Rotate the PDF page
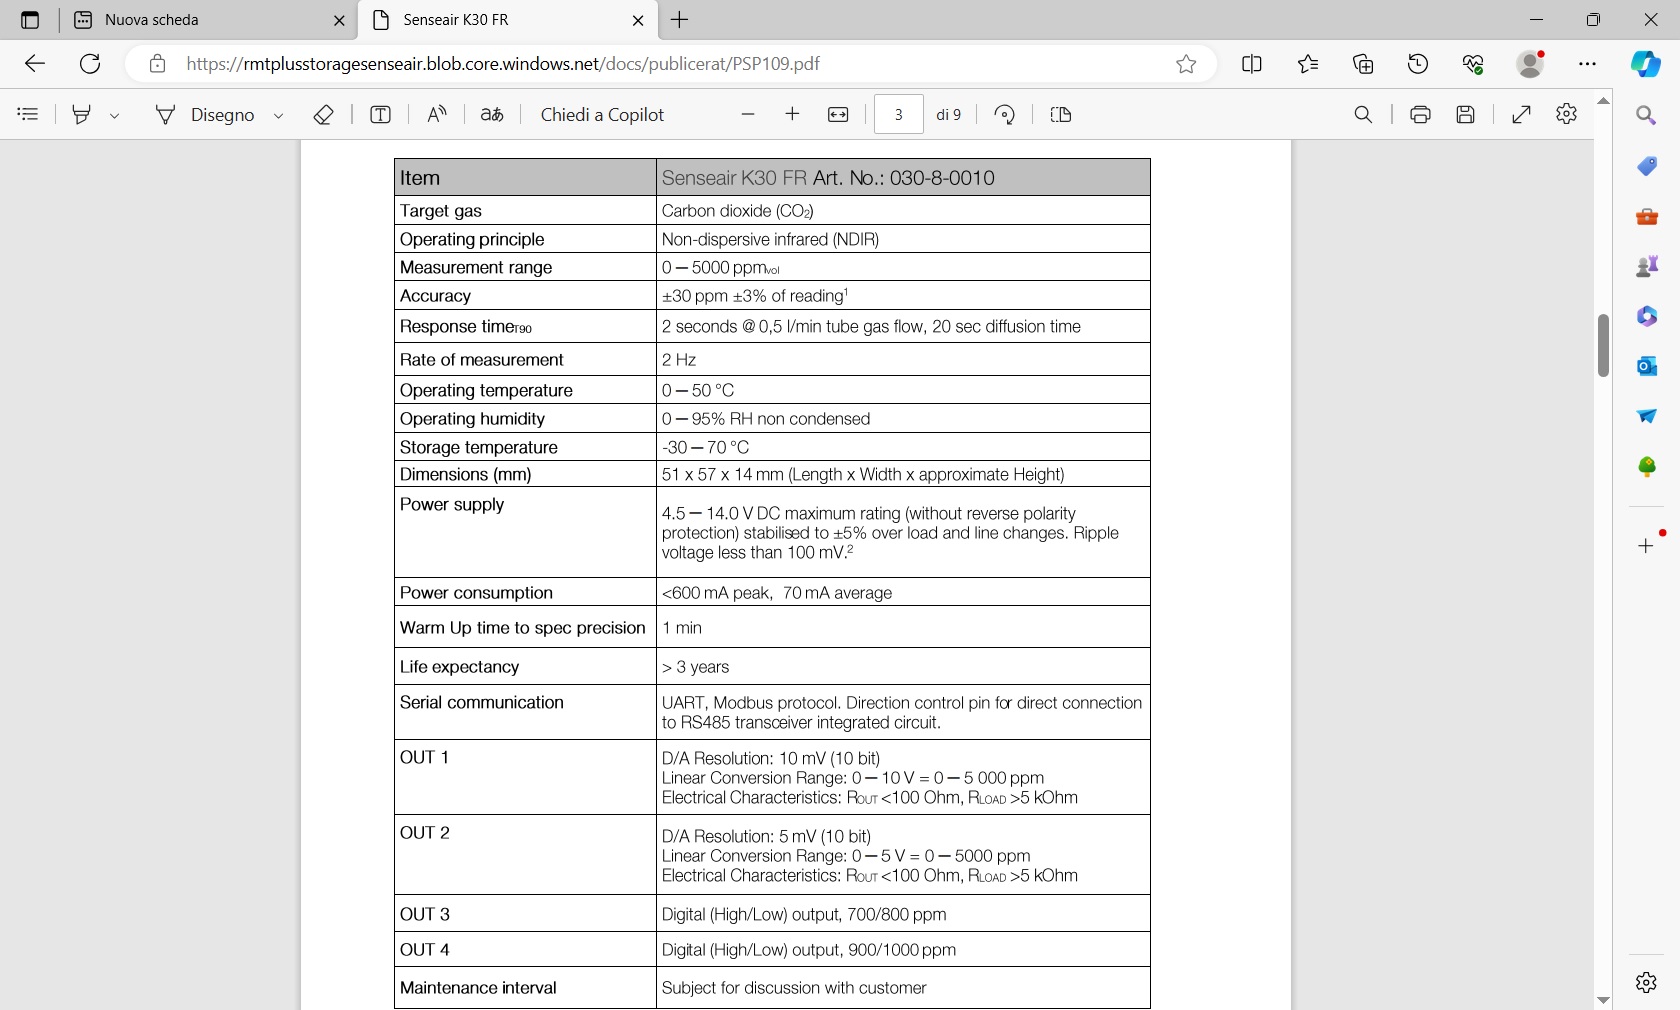This screenshot has height=1010, width=1680. click(x=1005, y=115)
